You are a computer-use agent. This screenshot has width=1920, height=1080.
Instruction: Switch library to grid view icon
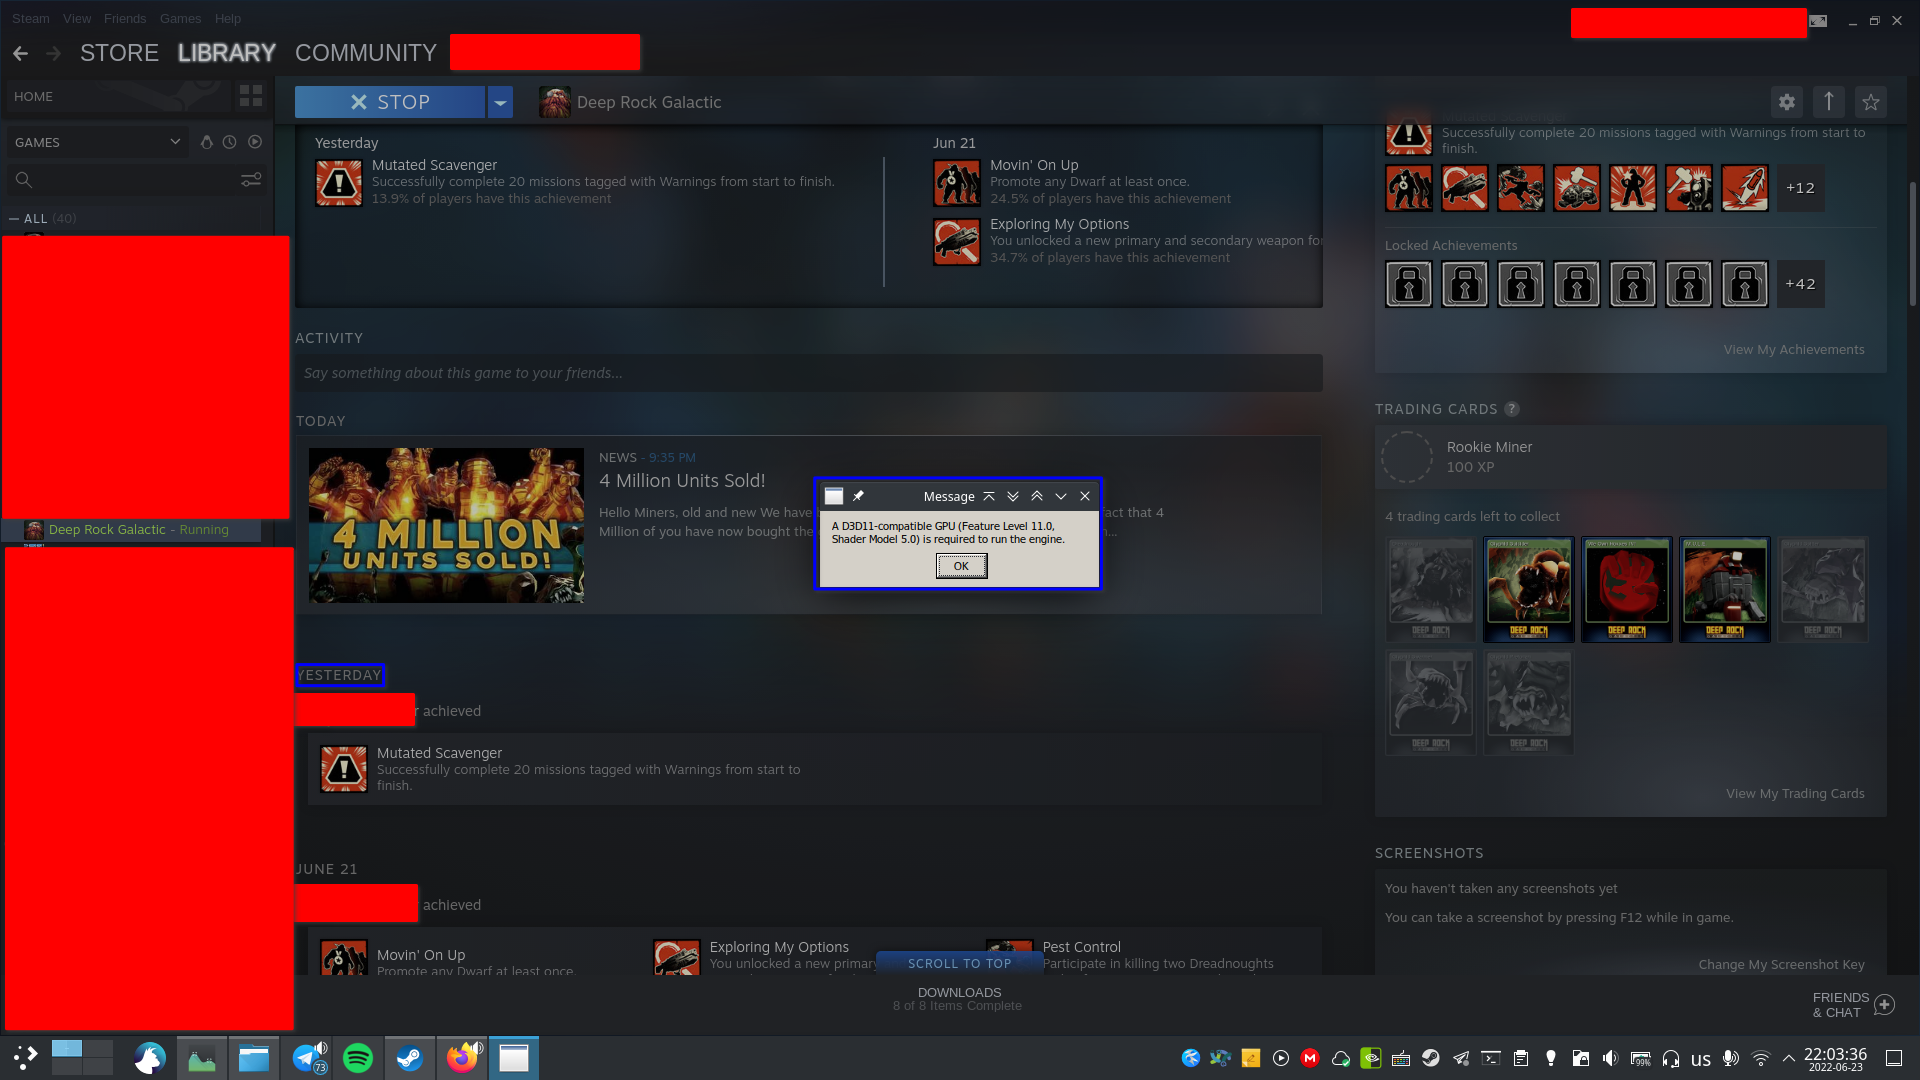tap(251, 96)
